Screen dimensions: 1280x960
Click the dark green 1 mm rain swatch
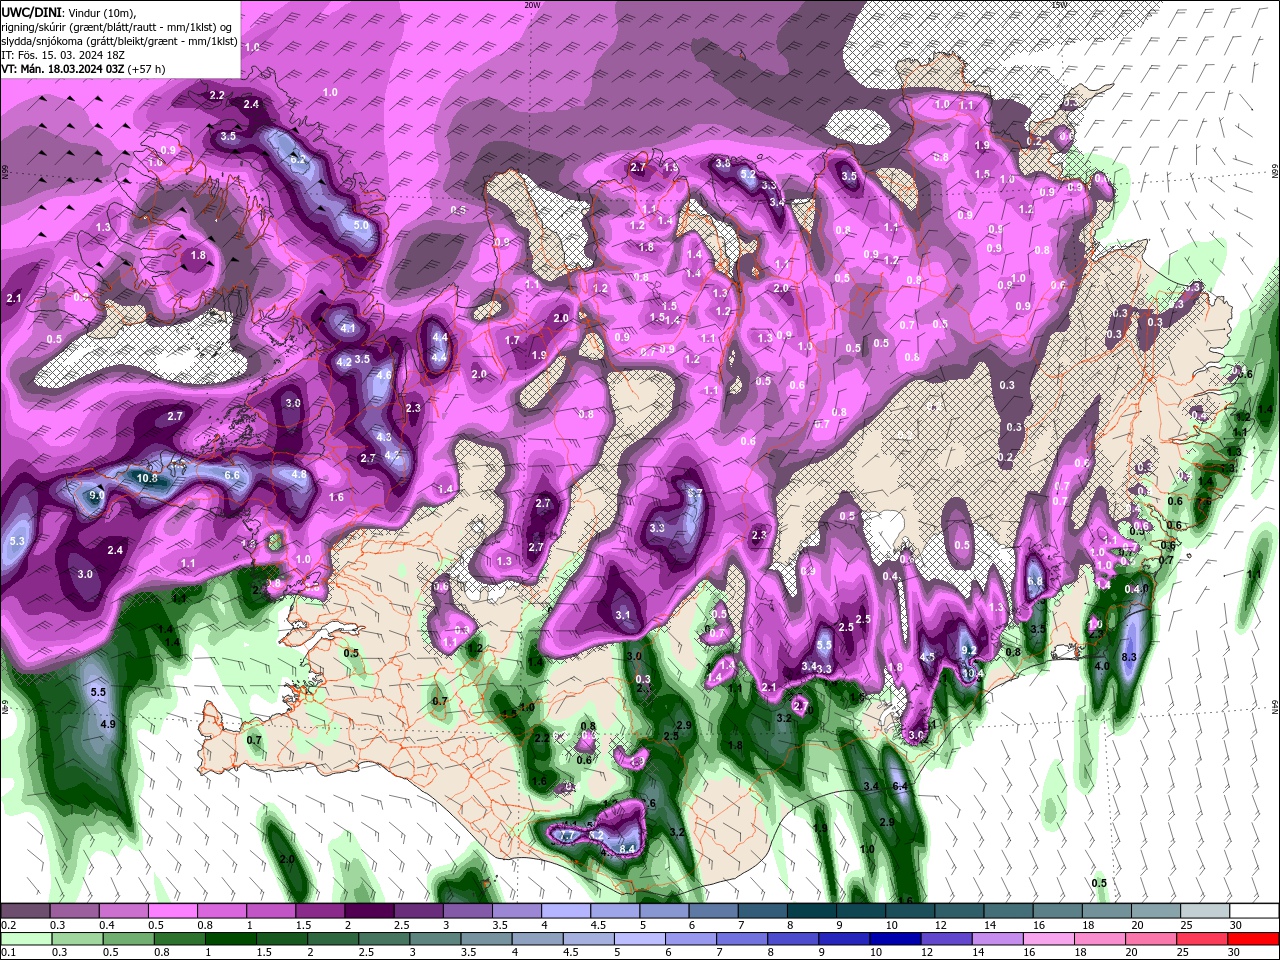point(230,938)
